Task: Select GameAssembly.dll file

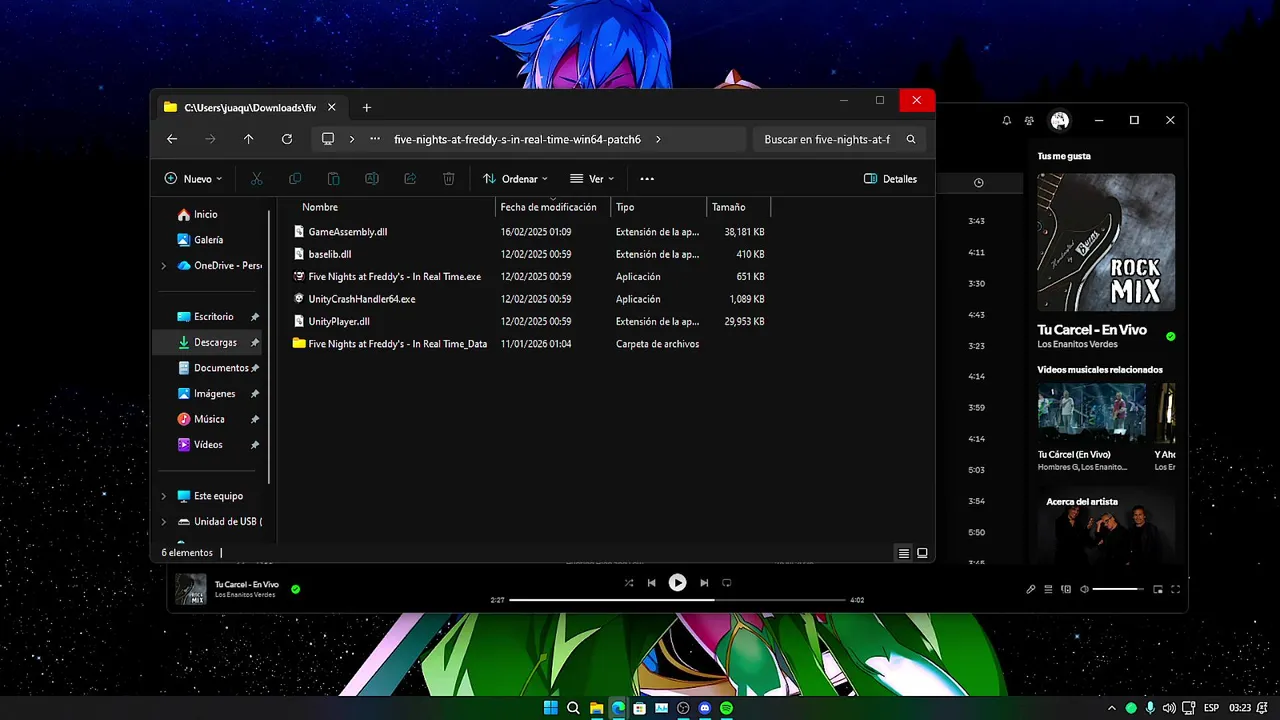Action: point(347,232)
